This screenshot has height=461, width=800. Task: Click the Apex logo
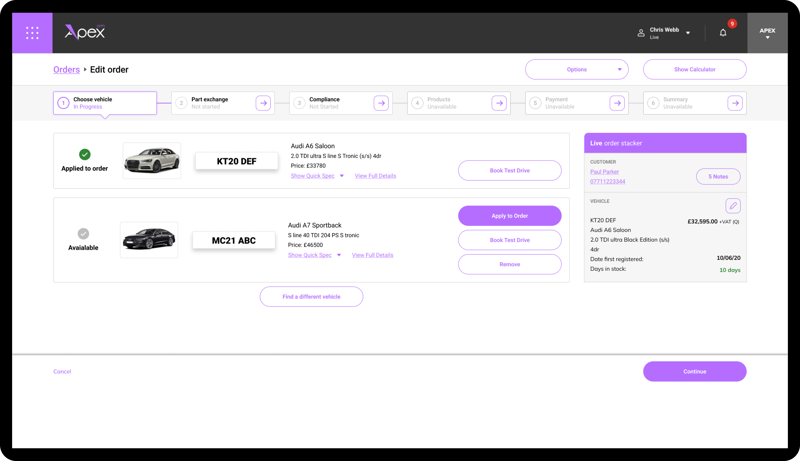[85, 32]
